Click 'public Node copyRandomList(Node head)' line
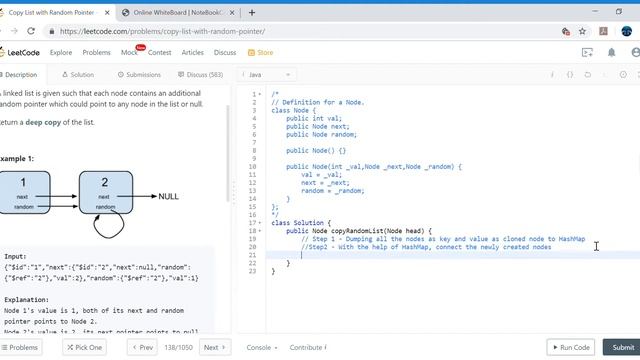This screenshot has width=640, height=360. [359, 231]
